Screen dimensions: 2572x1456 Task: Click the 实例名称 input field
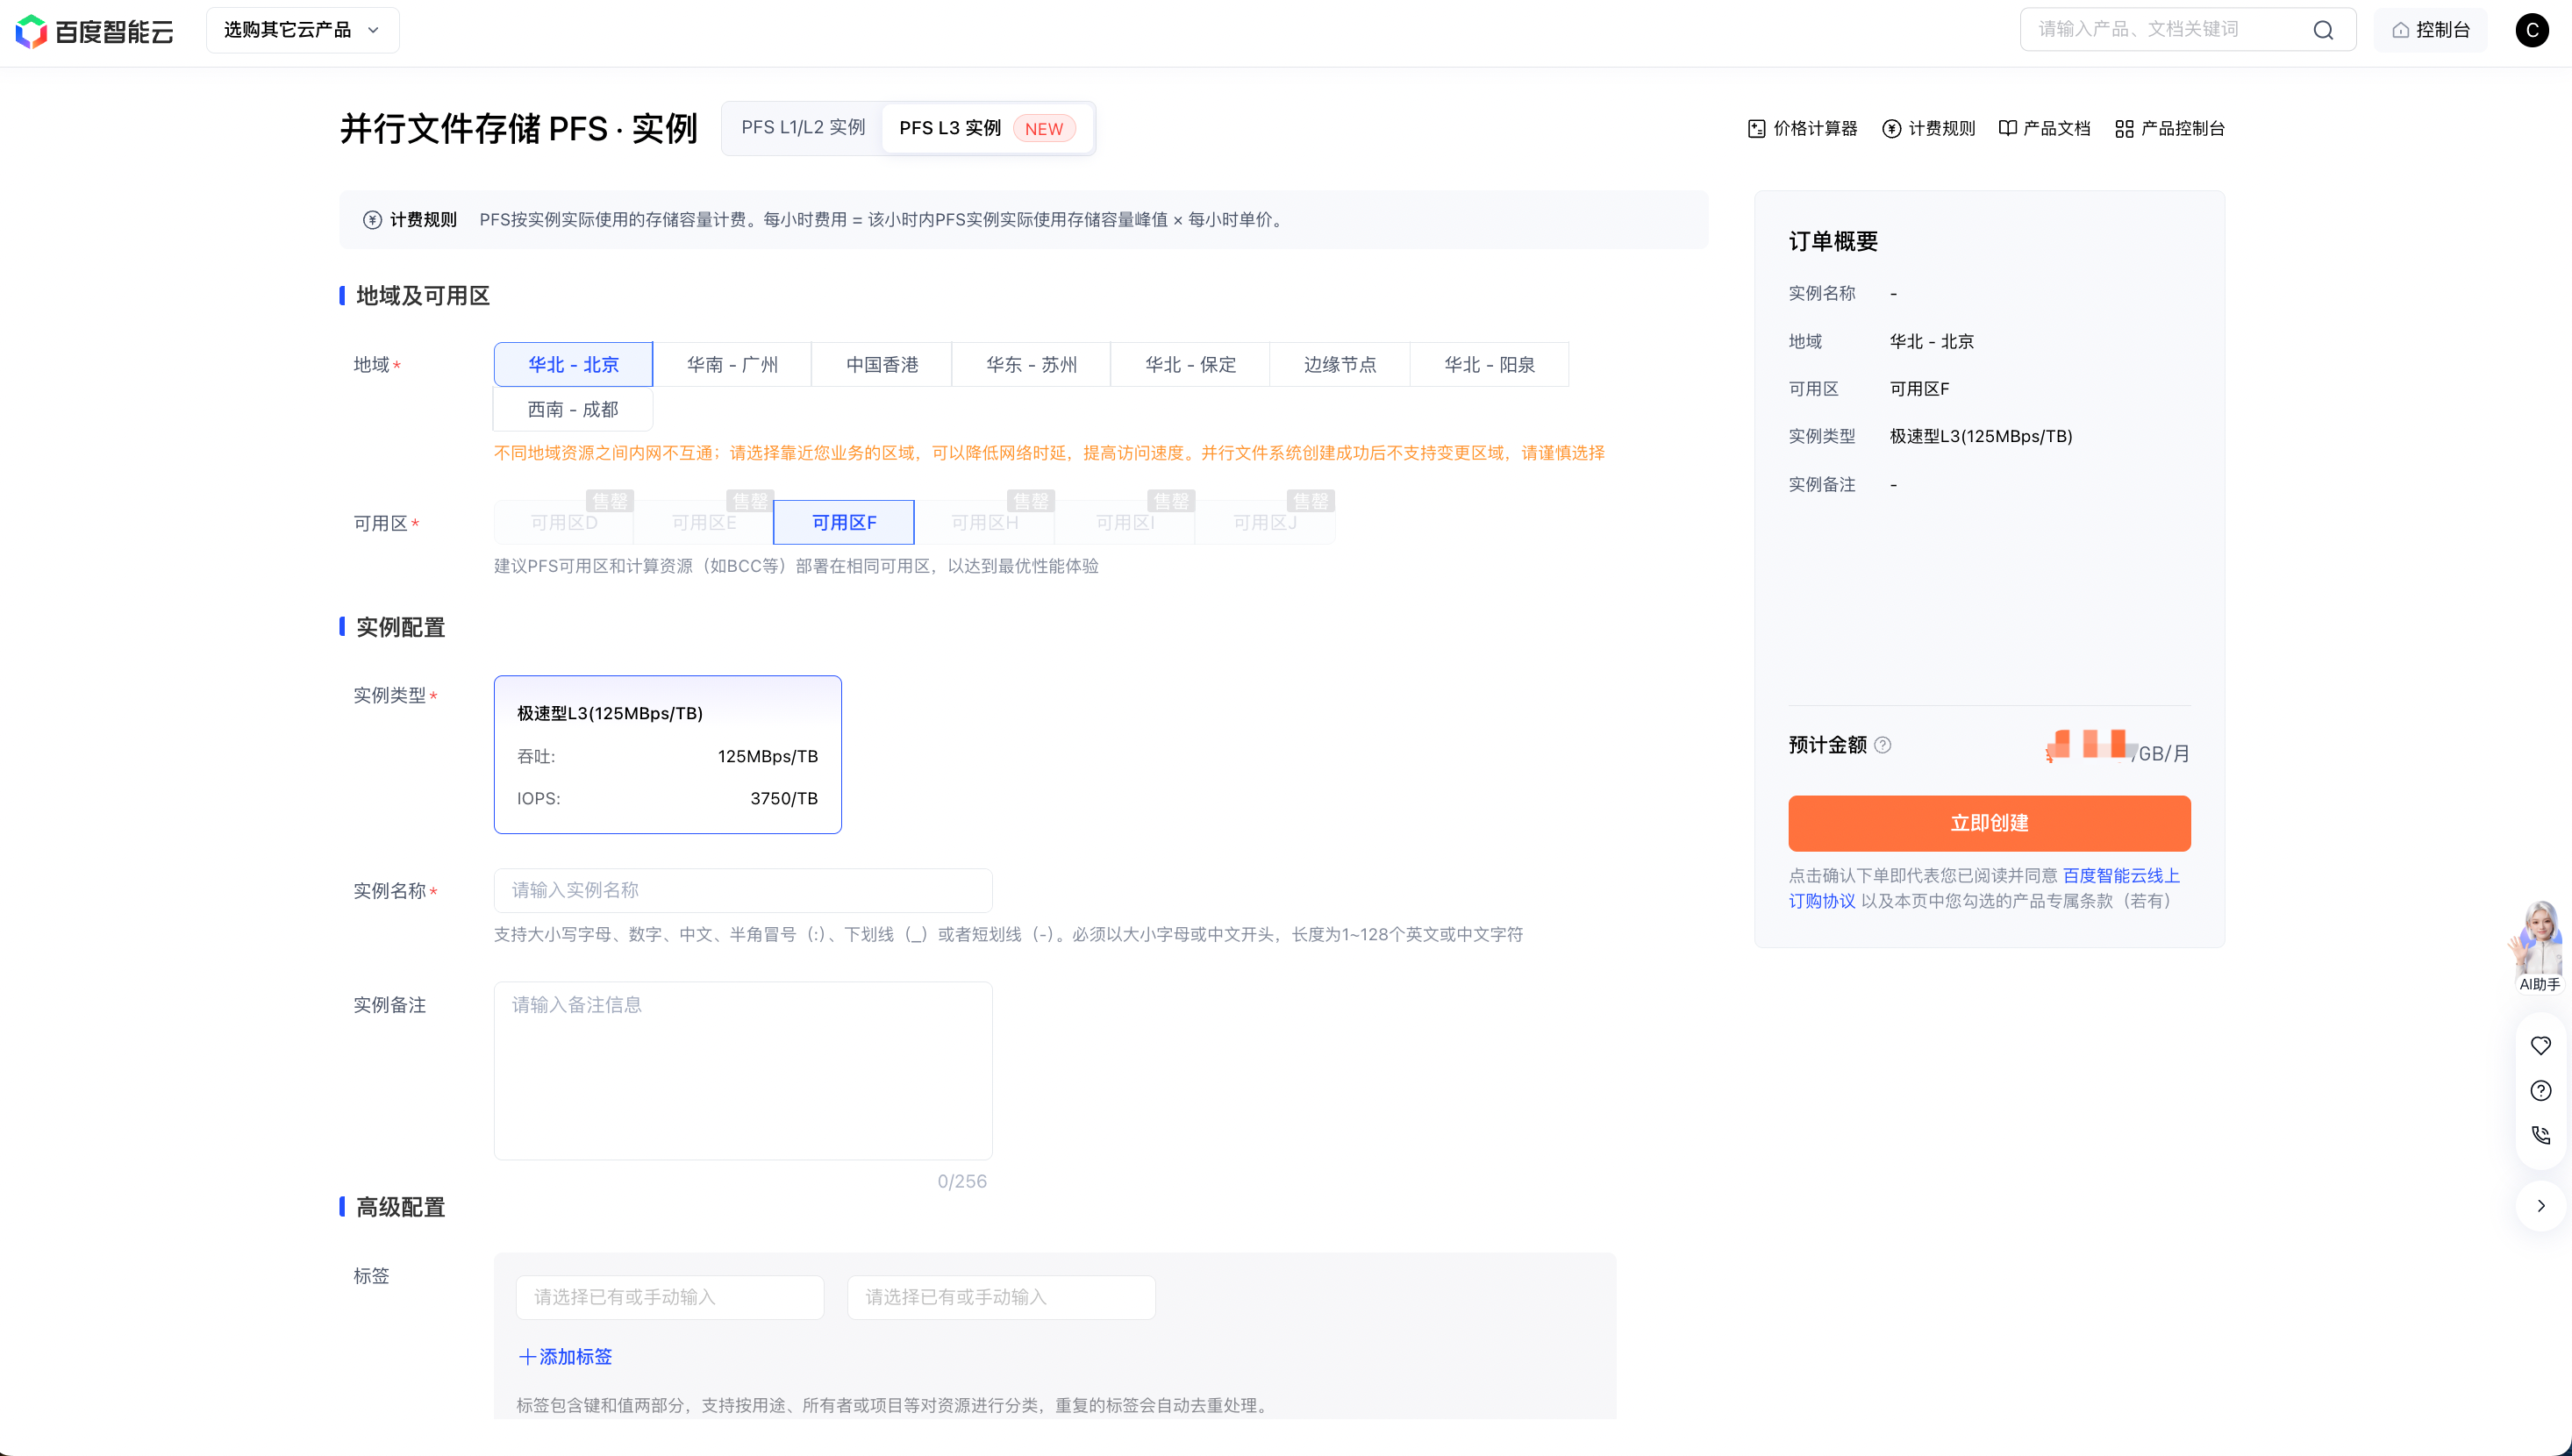(x=743, y=890)
